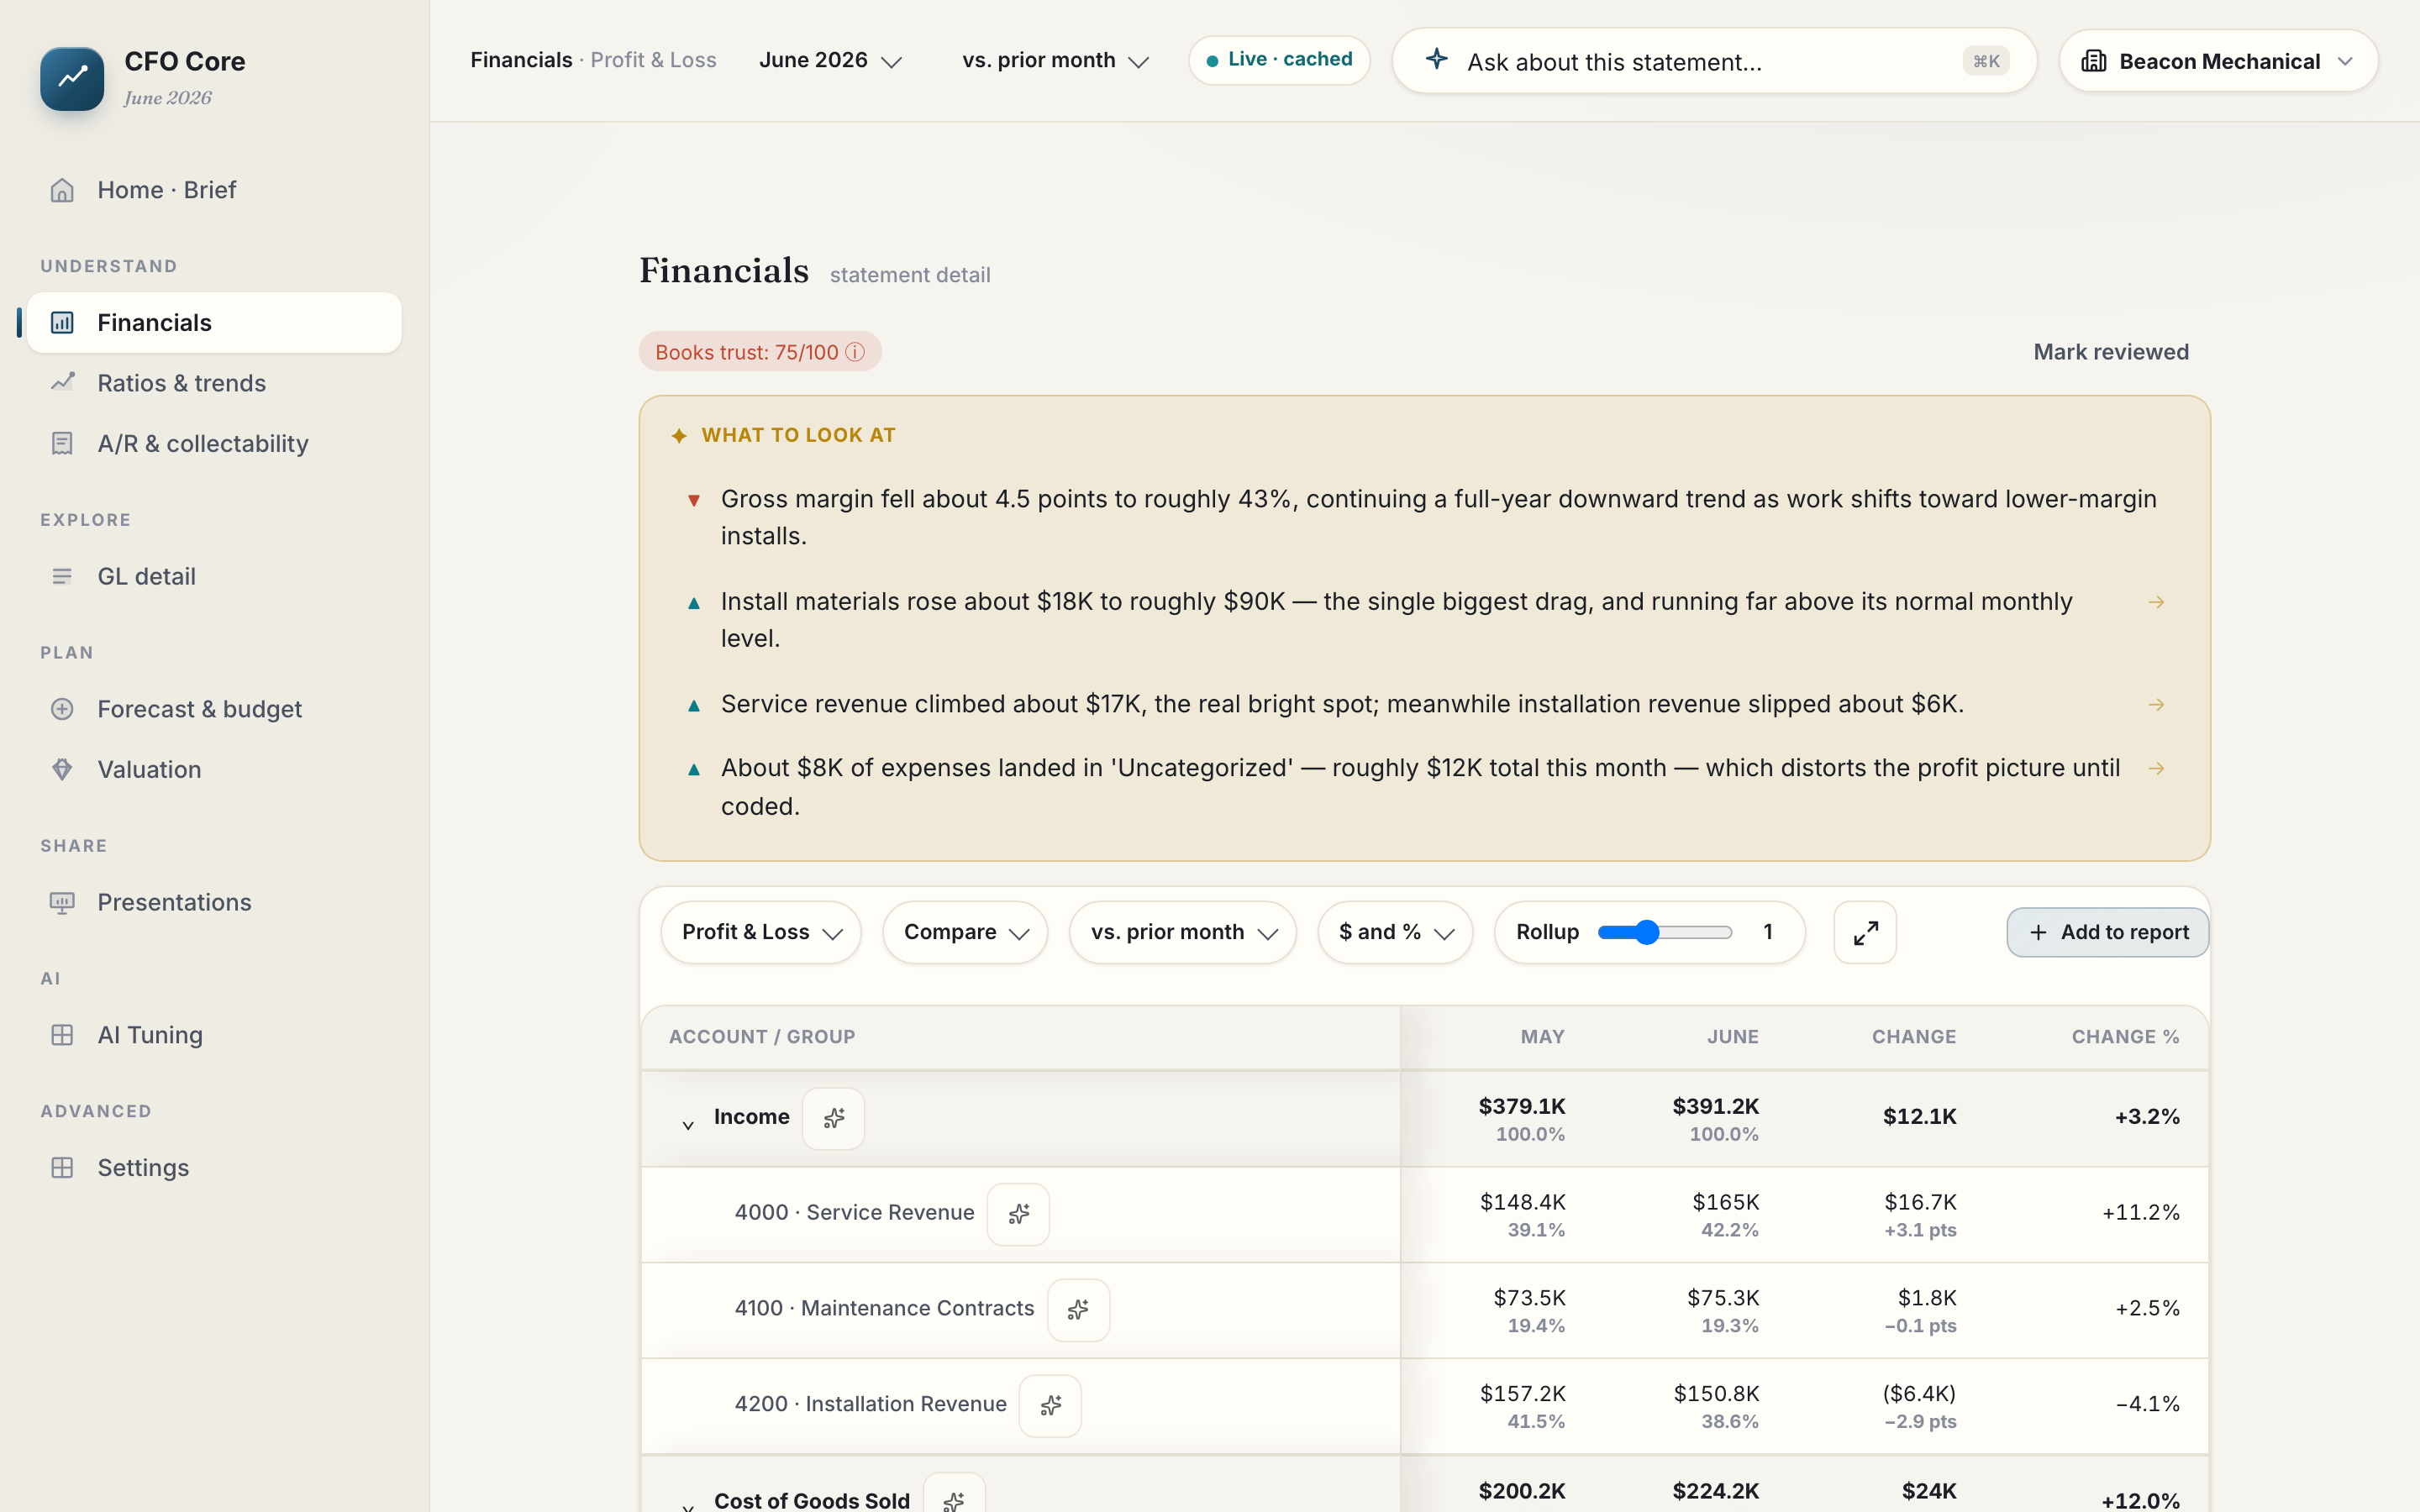Click the Forecast & budget plus-circle icon
The height and width of the screenshot is (1512, 2420).
(62, 709)
